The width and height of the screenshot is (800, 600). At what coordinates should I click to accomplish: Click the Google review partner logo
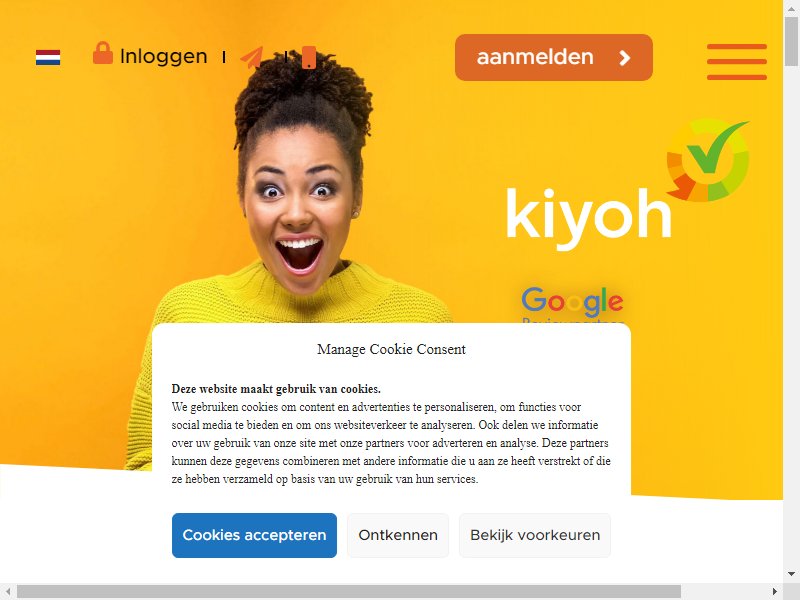pyautogui.click(x=572, y=304)
